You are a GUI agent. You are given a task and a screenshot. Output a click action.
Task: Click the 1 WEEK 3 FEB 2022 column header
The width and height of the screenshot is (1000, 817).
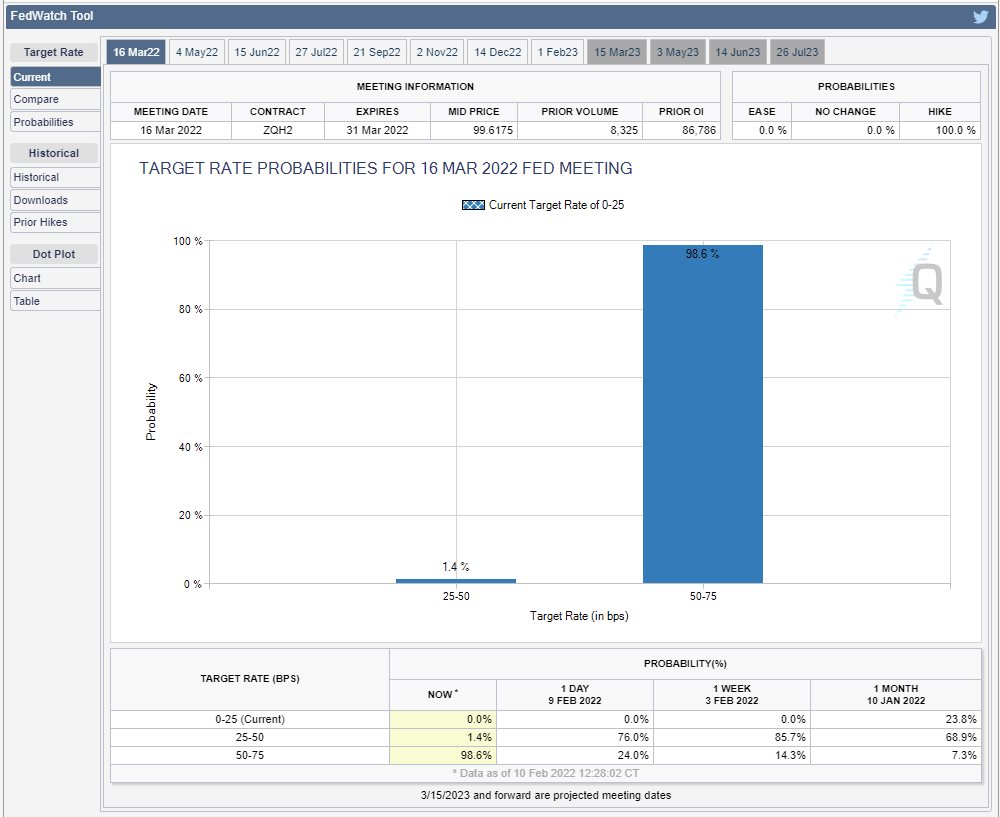click(732, 695)
